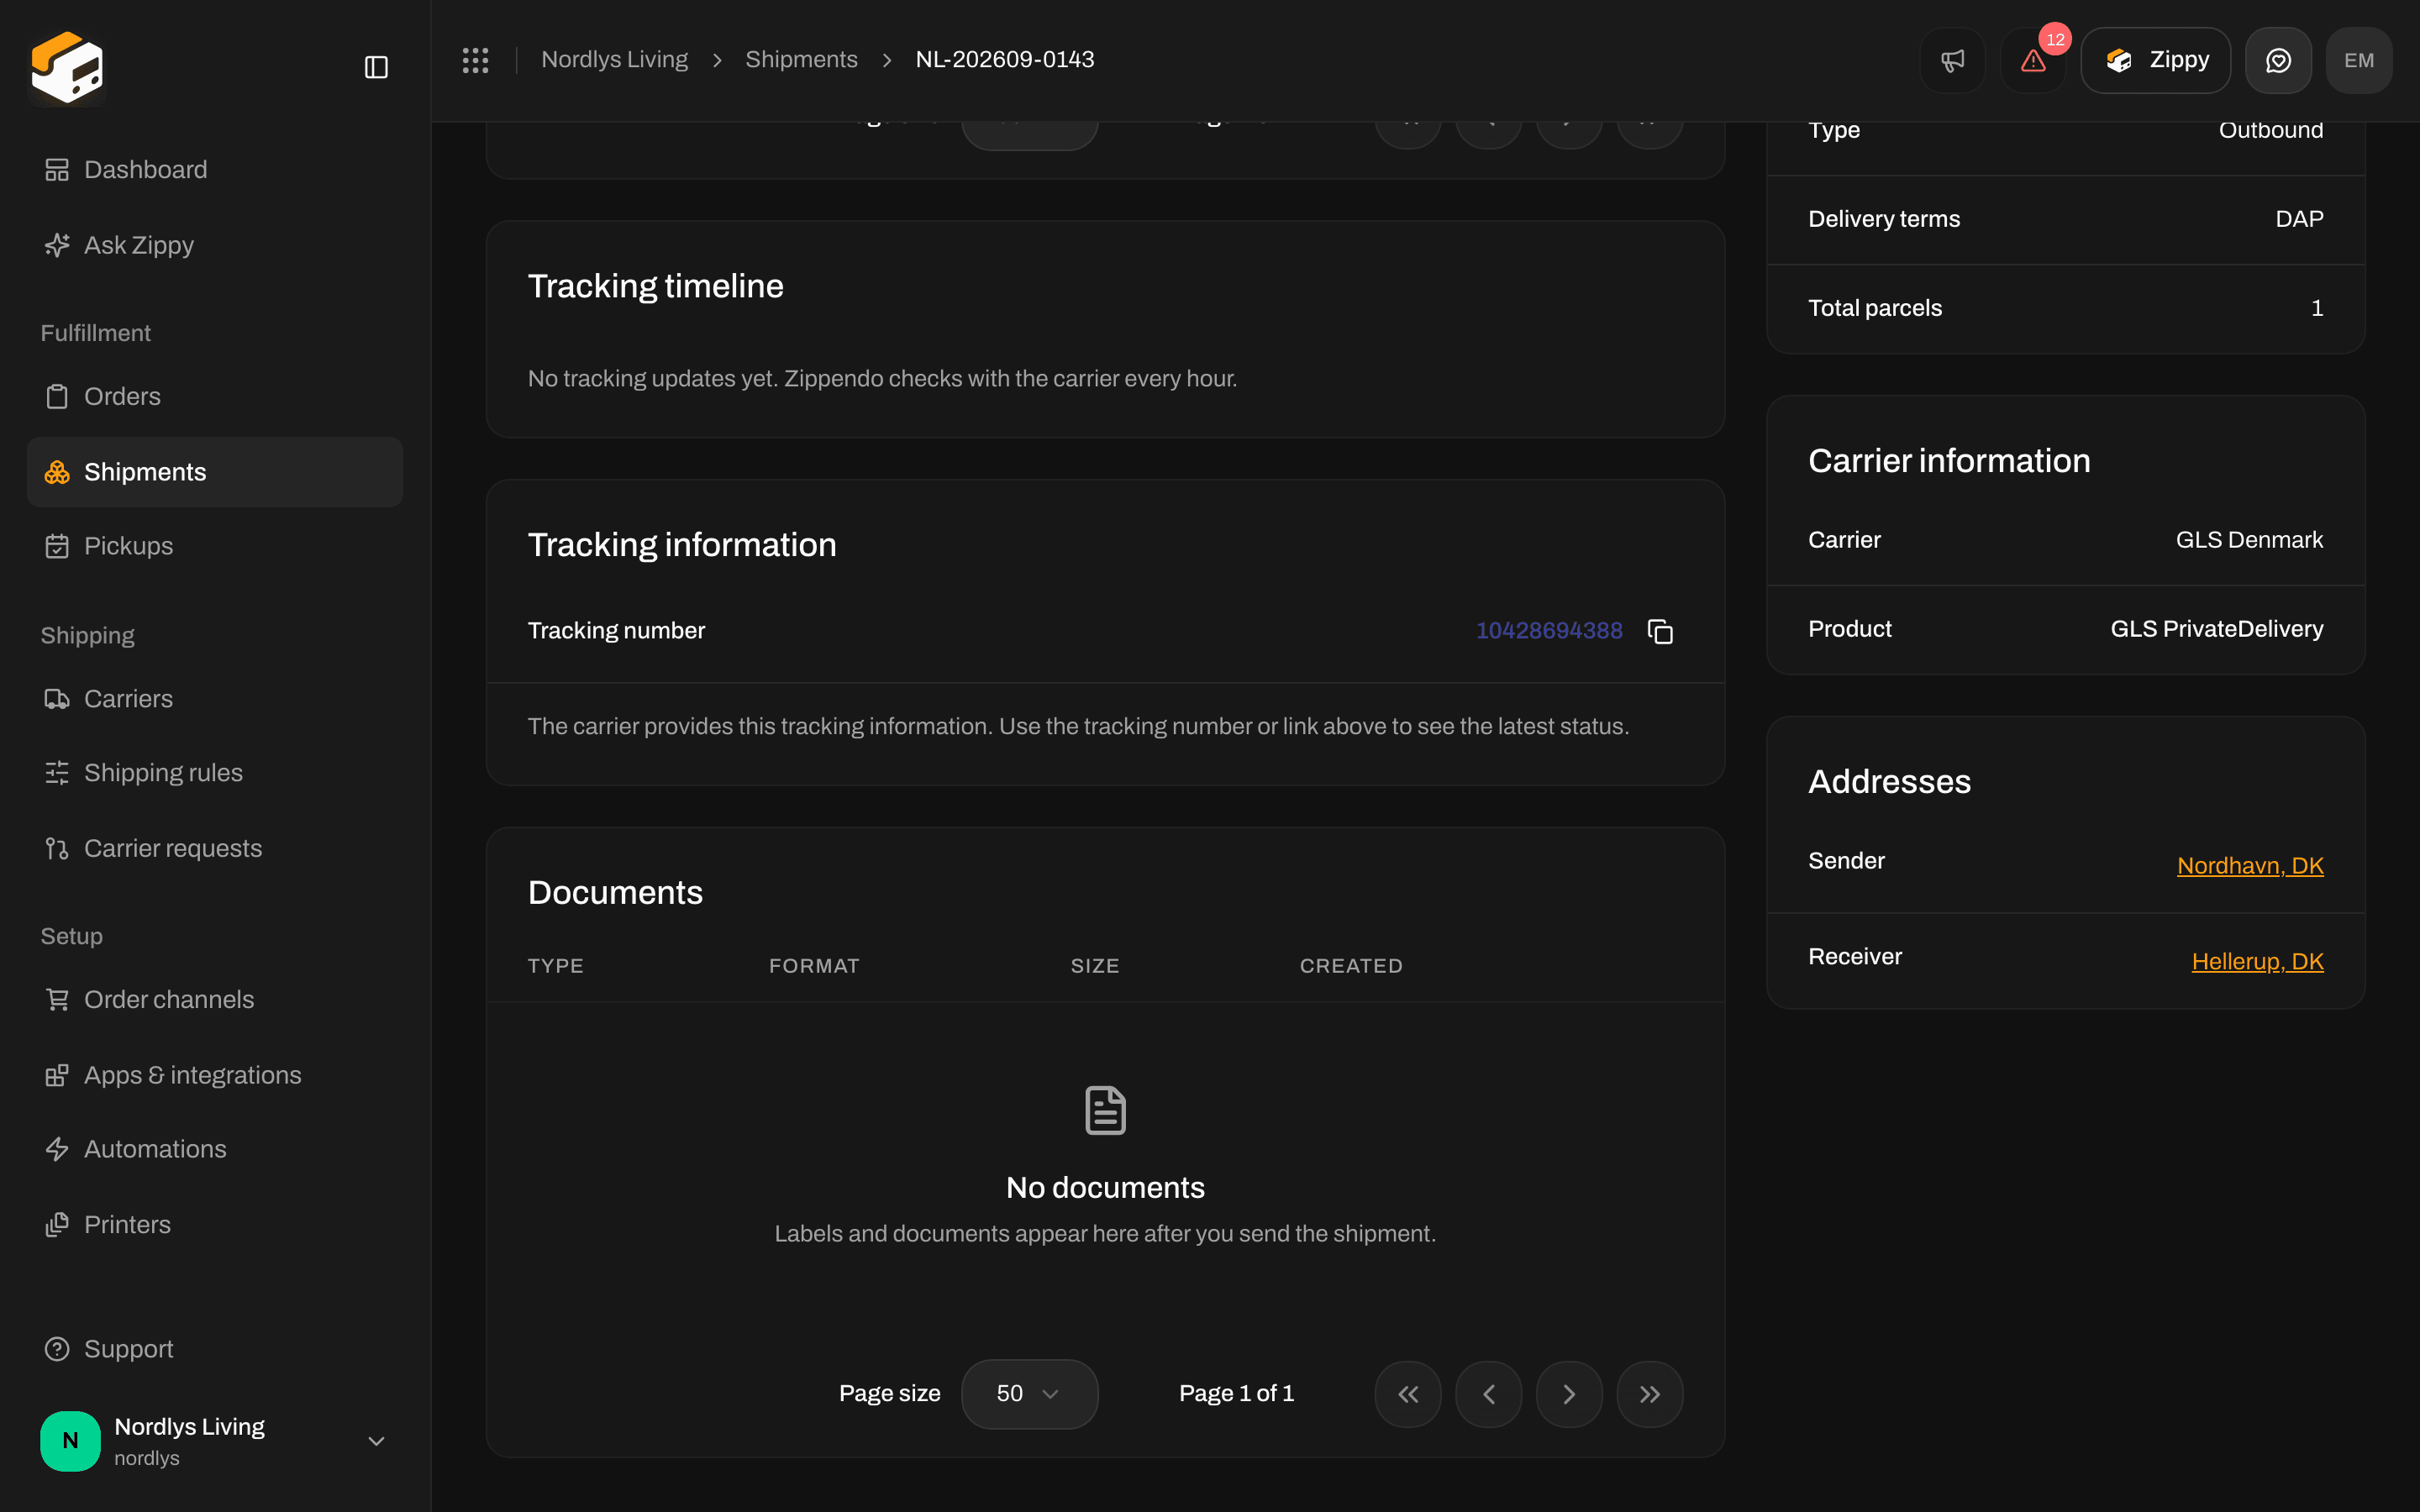The width and height of the screenshot is (2420, 1512).
Task: Select Shipments in sidebar
Action: [x=215, y=472]
